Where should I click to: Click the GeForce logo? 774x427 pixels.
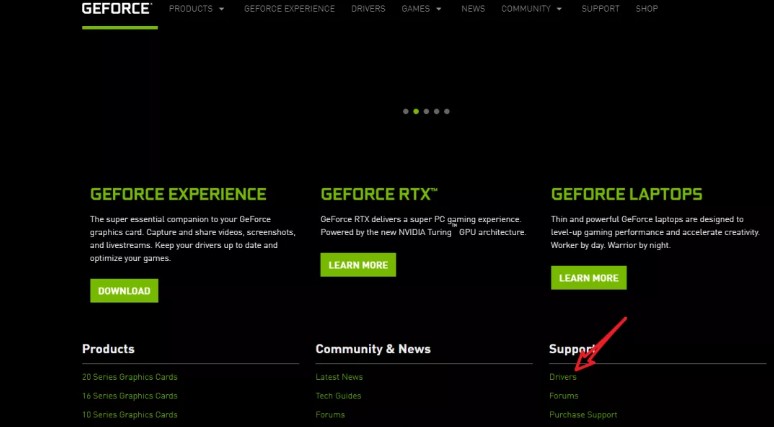click(117, 8)
